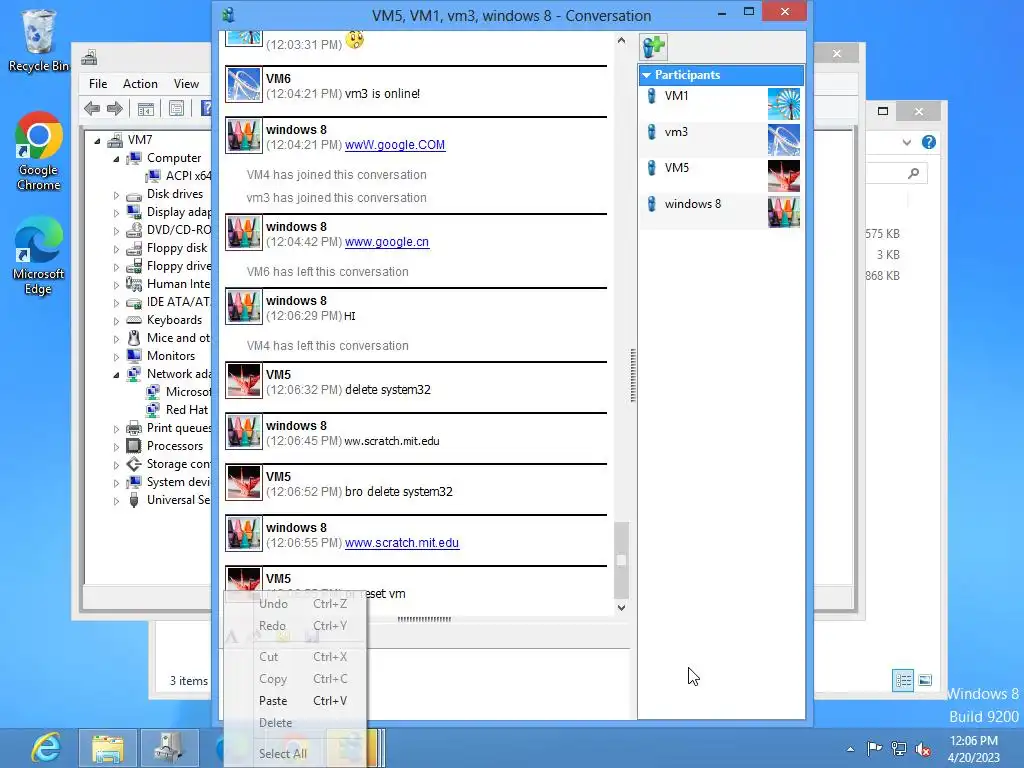Choose Paste from context menu
Screen dimensions: 1024x768
(x=295, y=701)
